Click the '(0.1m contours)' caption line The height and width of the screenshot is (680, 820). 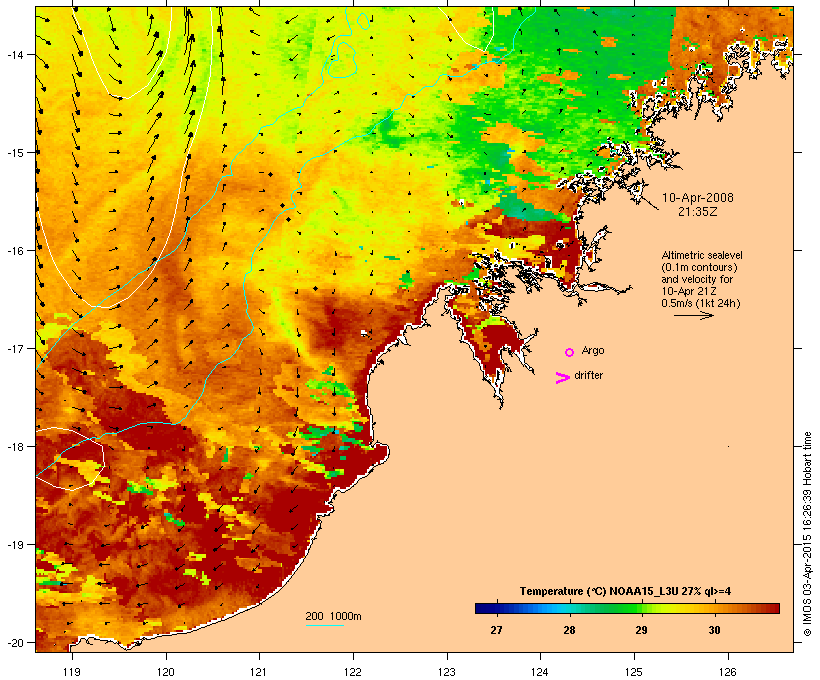pyautogui.click(x=699, y=267)
